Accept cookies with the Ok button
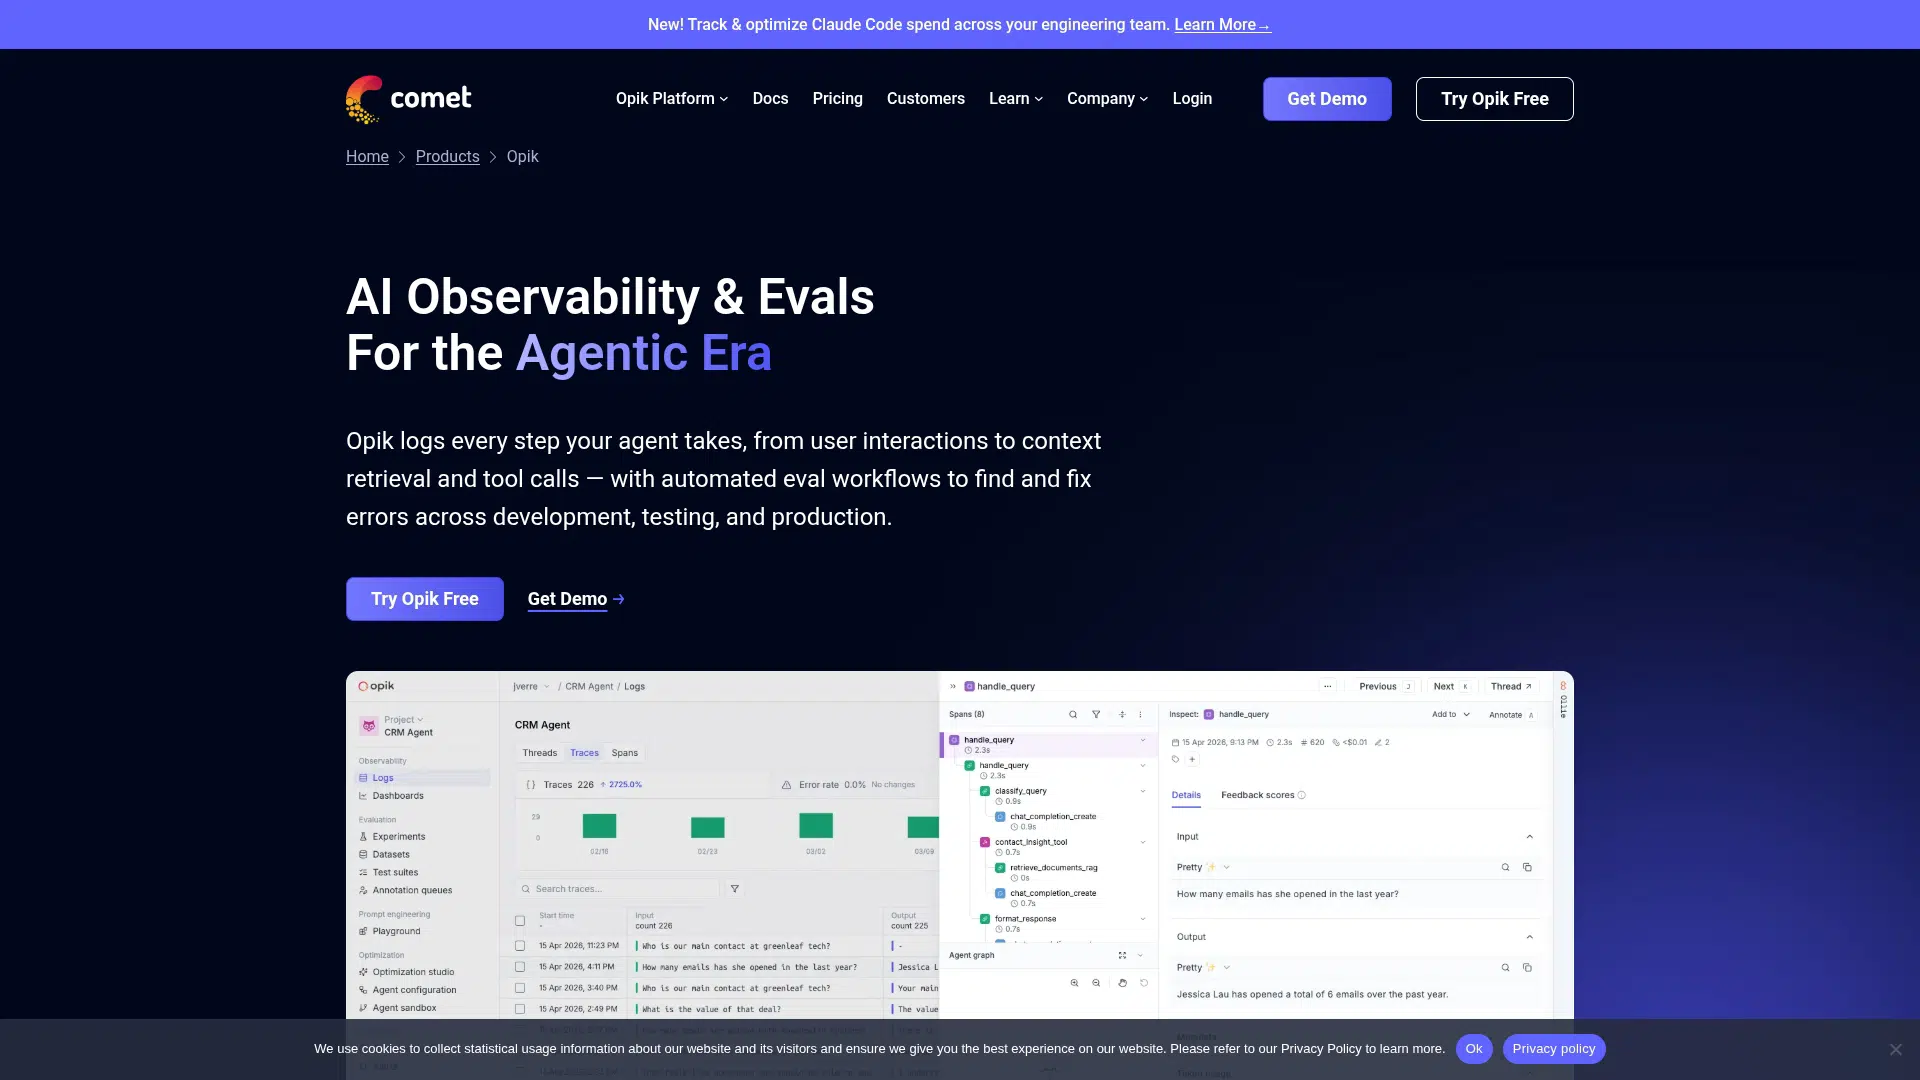1920x1080 pixels. pyautogui.click(x=1474, y=1049)
